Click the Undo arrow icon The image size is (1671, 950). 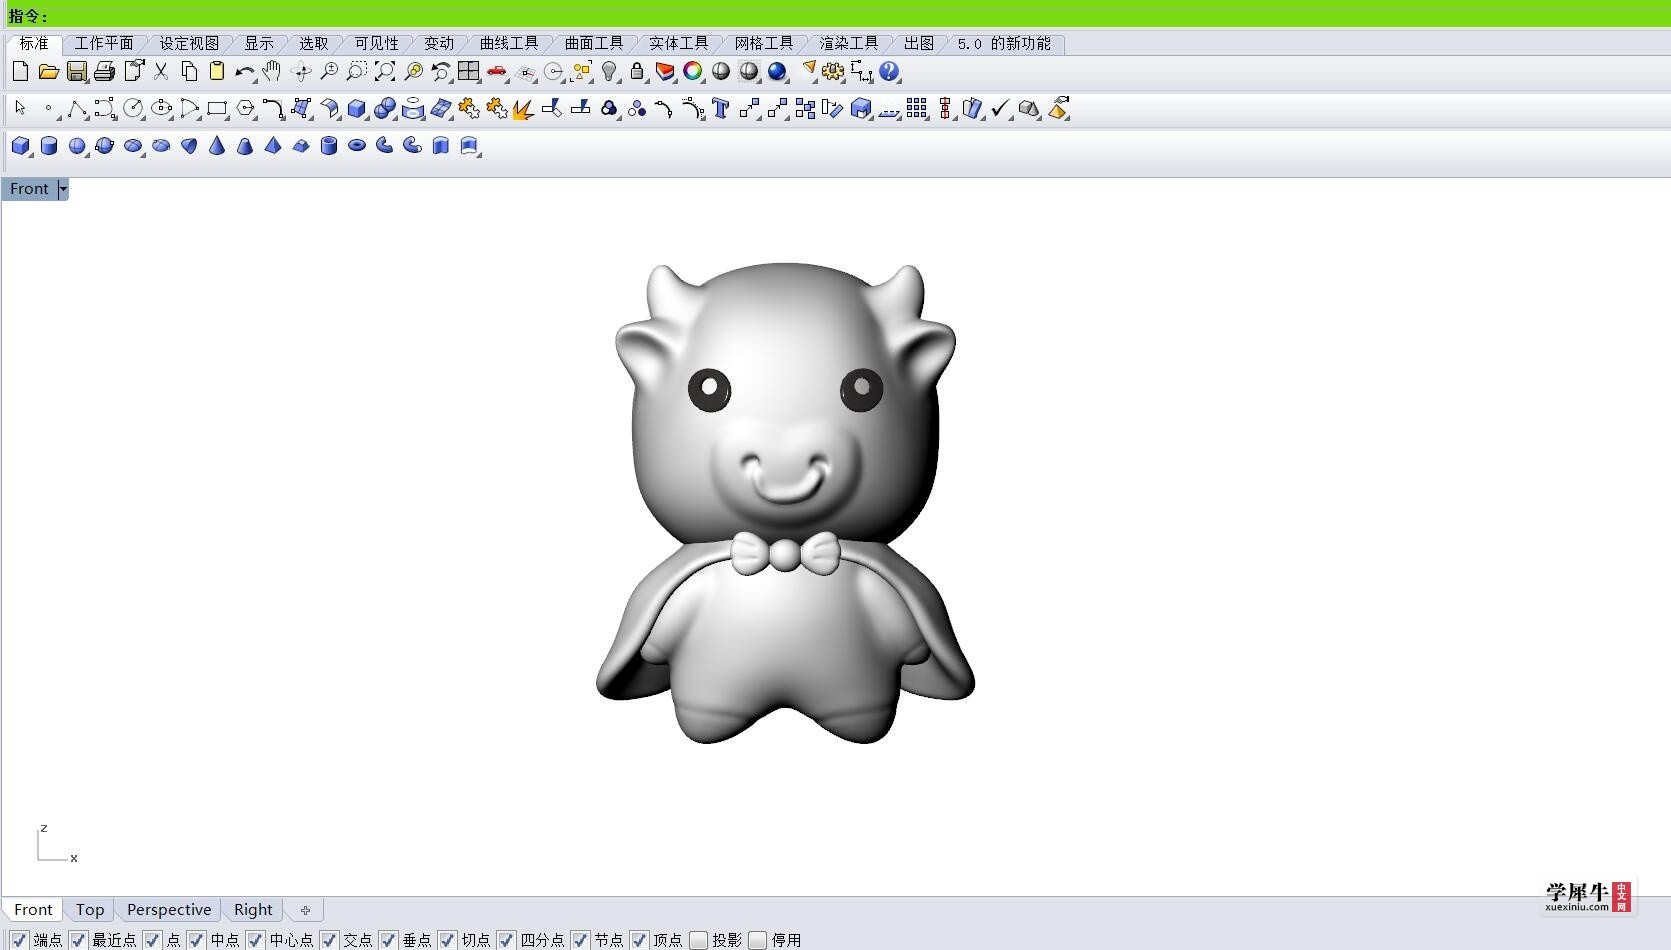(244, 71)
